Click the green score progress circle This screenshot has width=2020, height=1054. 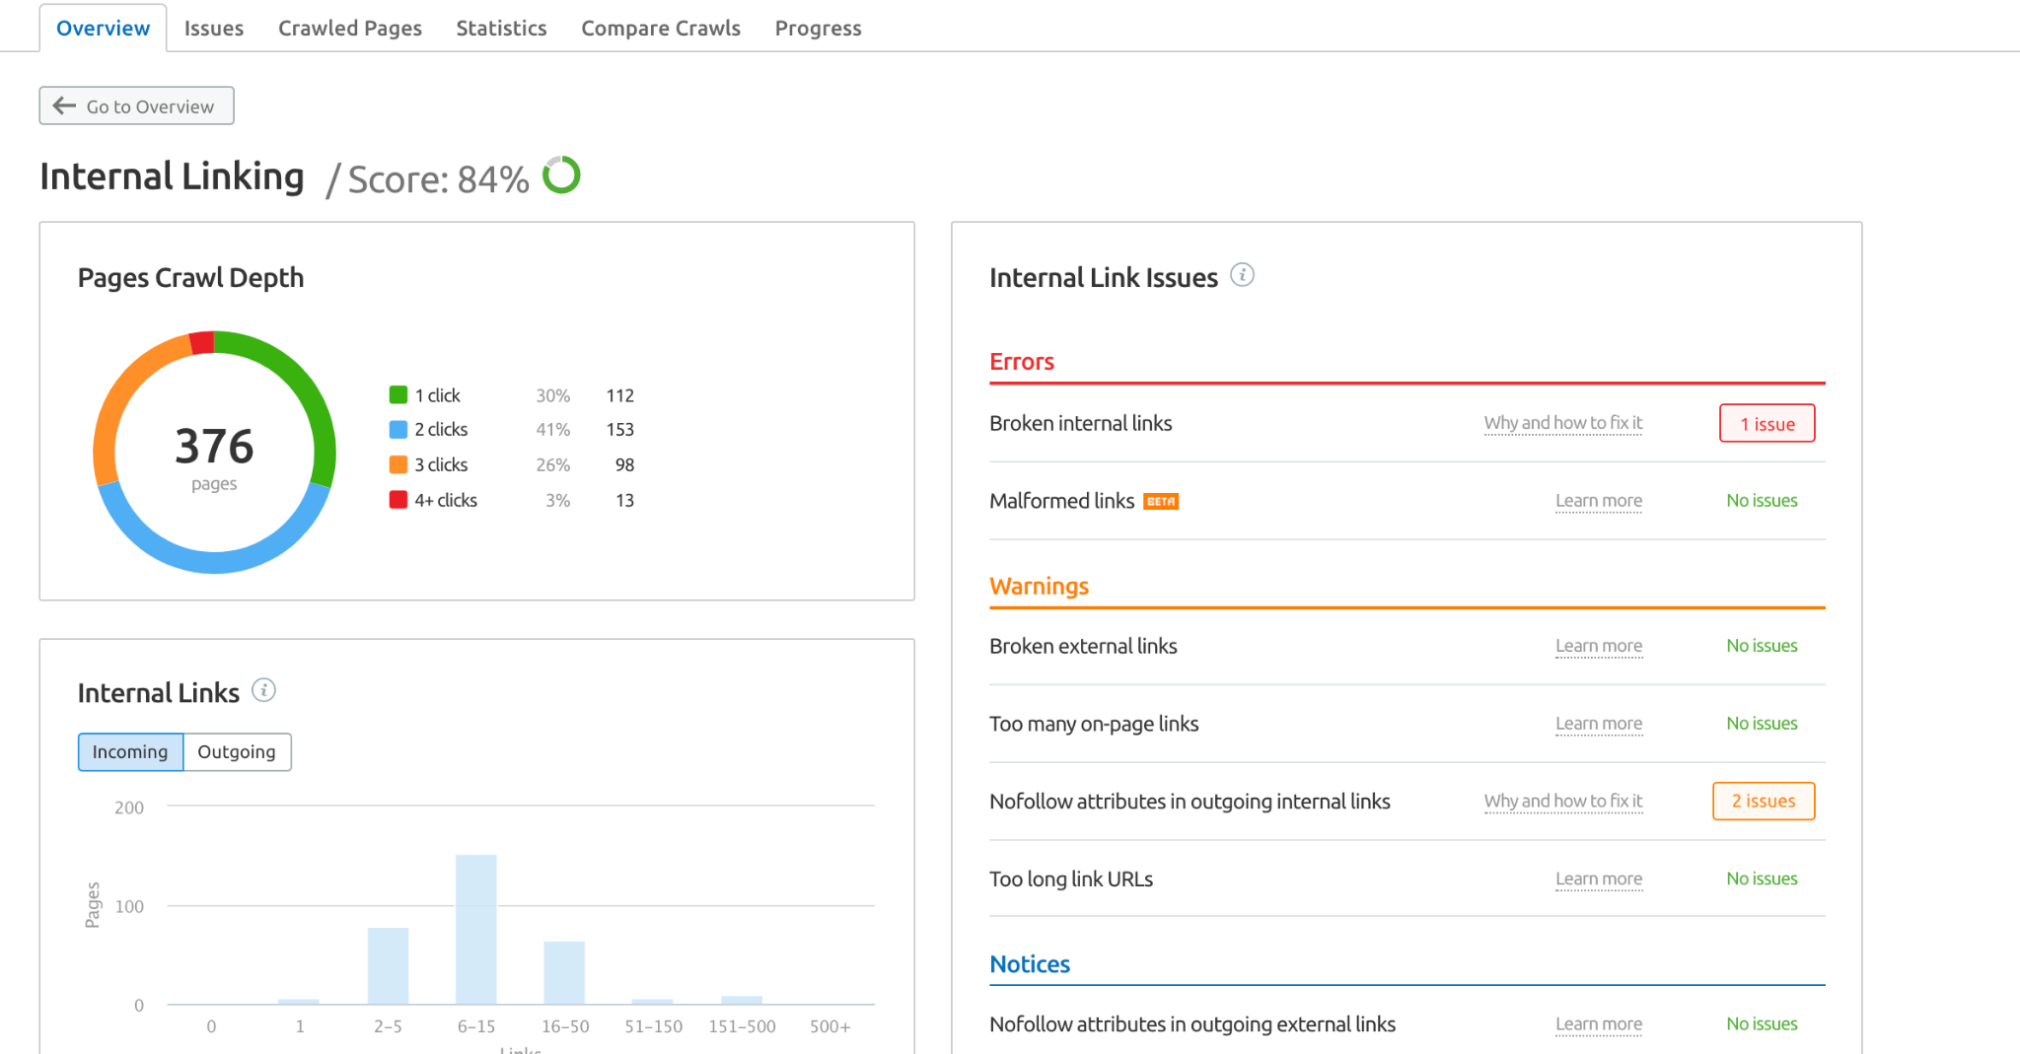tap(561, 175)
